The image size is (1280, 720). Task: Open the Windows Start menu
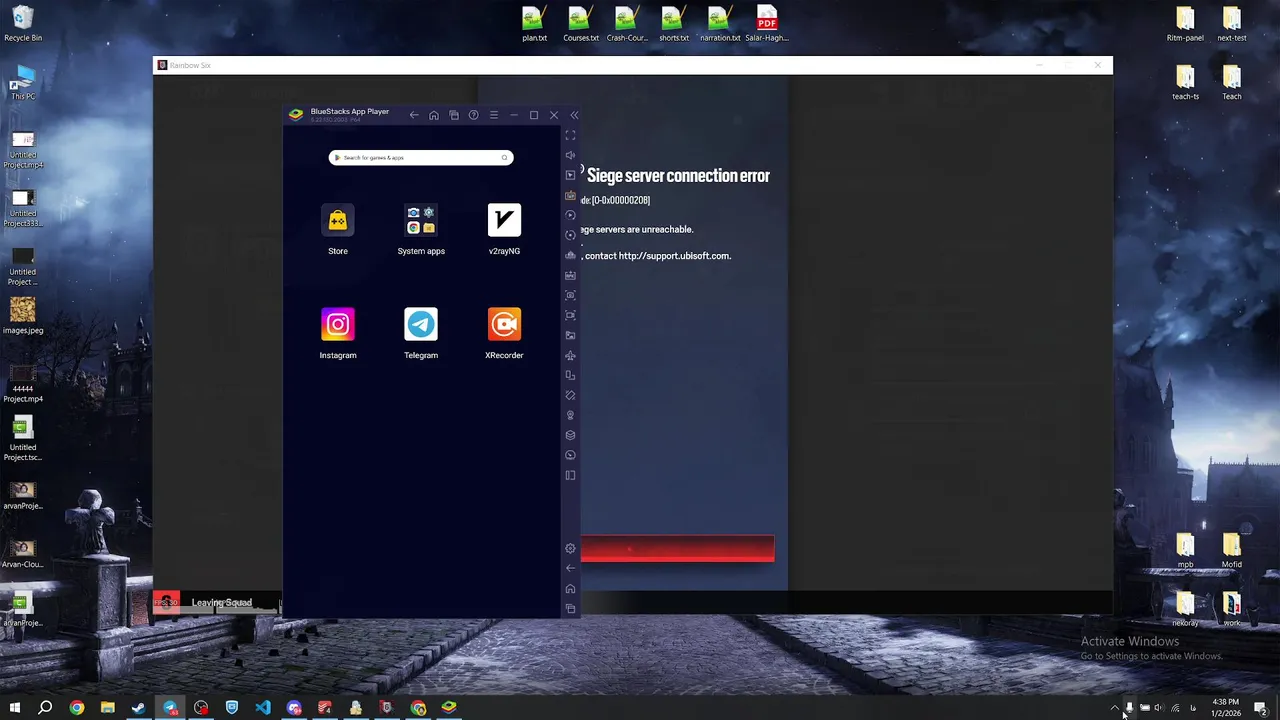coord(15,708)
